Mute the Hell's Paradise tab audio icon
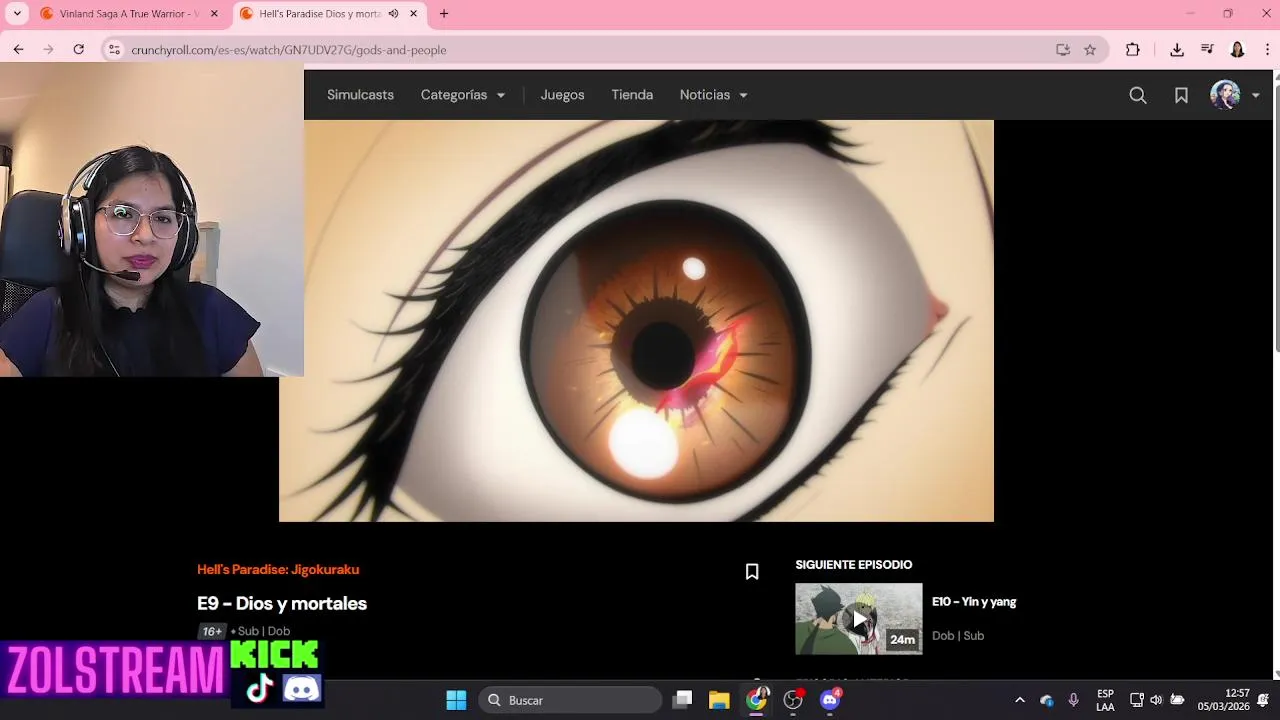Screen dimensions: 1280x720 point(393,14)
